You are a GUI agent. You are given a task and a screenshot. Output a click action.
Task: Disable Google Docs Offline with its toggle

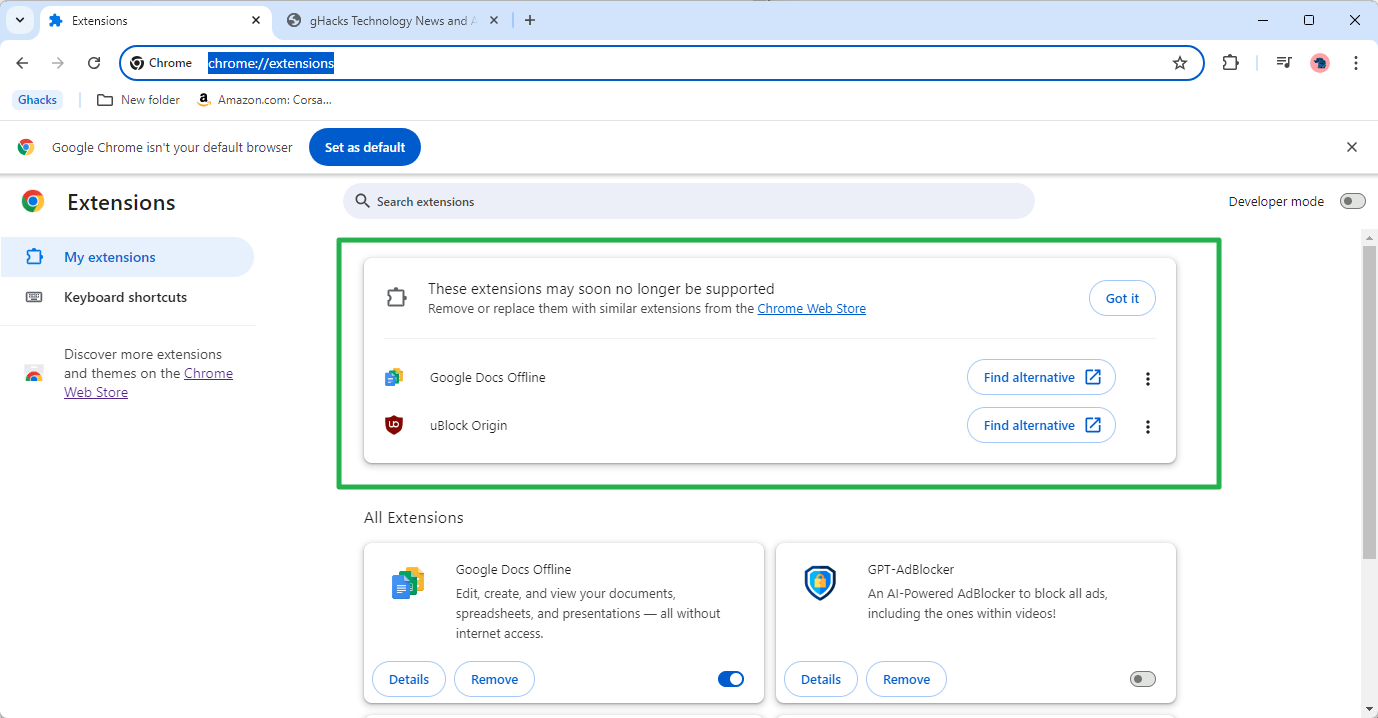(x=731, y=679)
